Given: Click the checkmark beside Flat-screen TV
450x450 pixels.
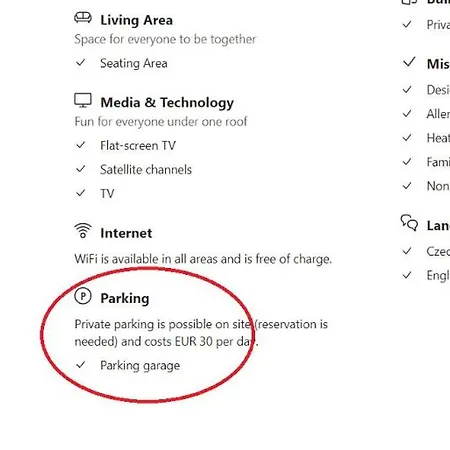Looking at the screenshot, I should pos(81,145).
